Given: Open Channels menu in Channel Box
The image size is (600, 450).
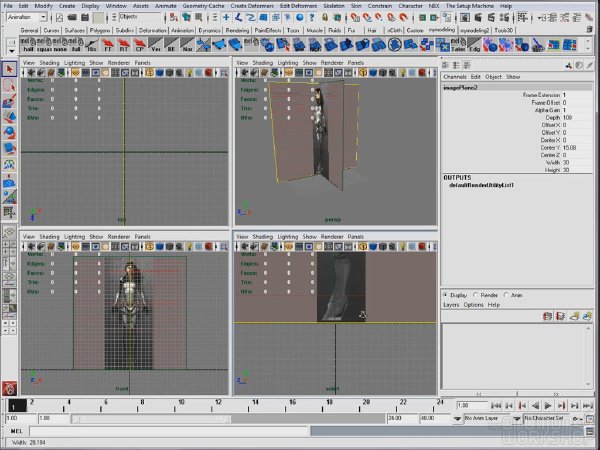Looking at the screenshot, I should coord(455,77).
